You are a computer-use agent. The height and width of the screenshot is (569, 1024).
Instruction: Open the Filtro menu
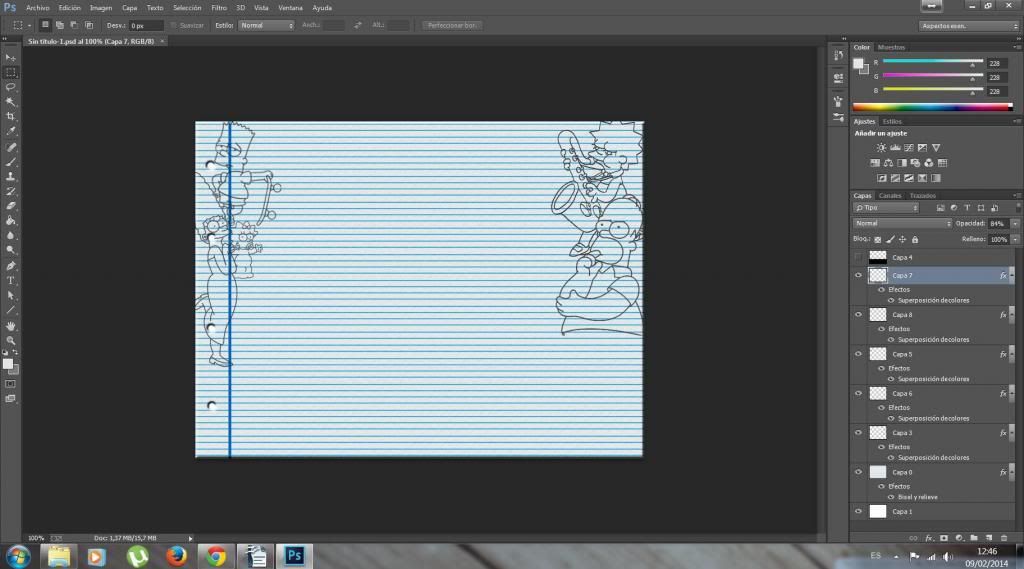point(219,7)
